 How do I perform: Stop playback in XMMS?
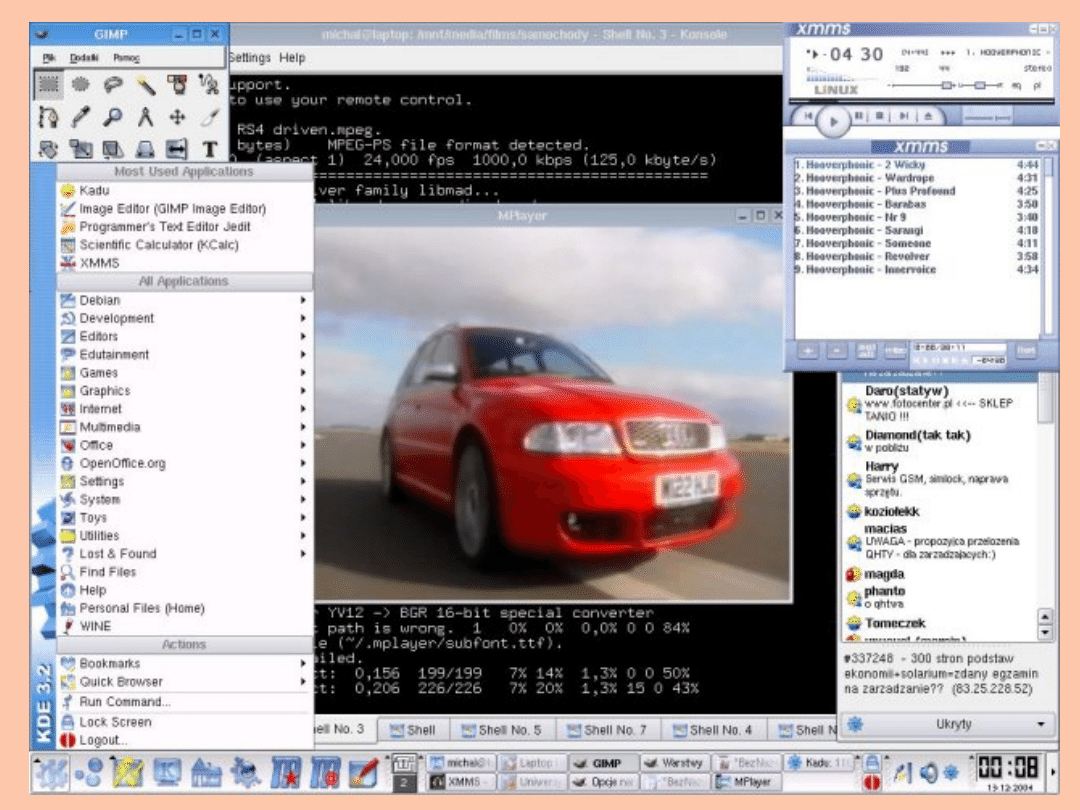click(x=880, y=116)
